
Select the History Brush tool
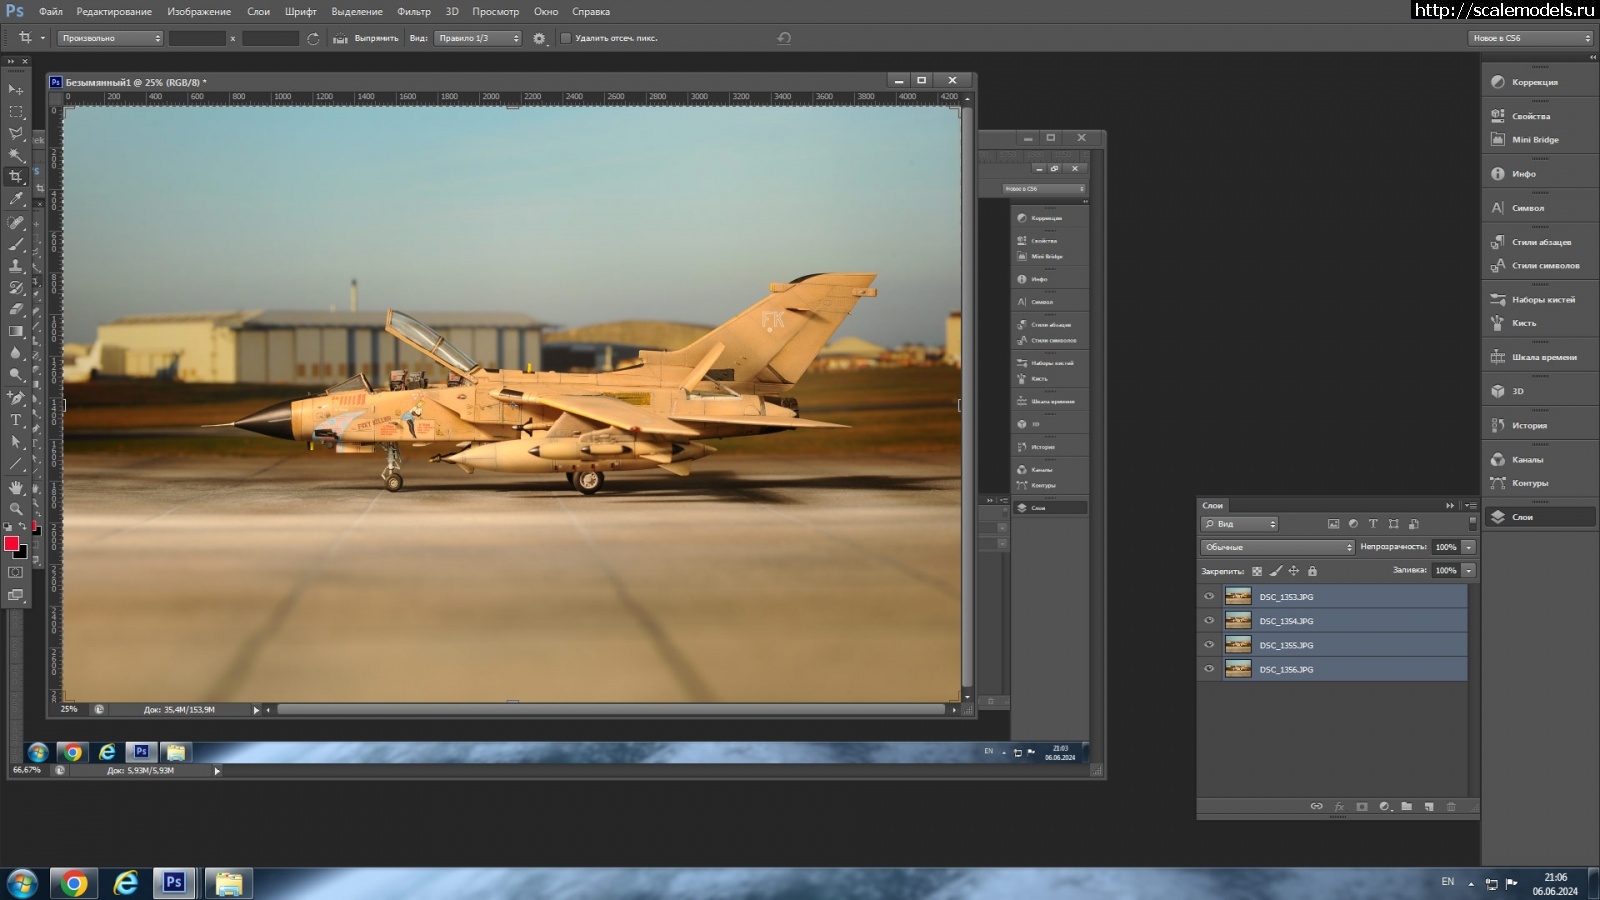pyautogui.click(x=16, y=288)
